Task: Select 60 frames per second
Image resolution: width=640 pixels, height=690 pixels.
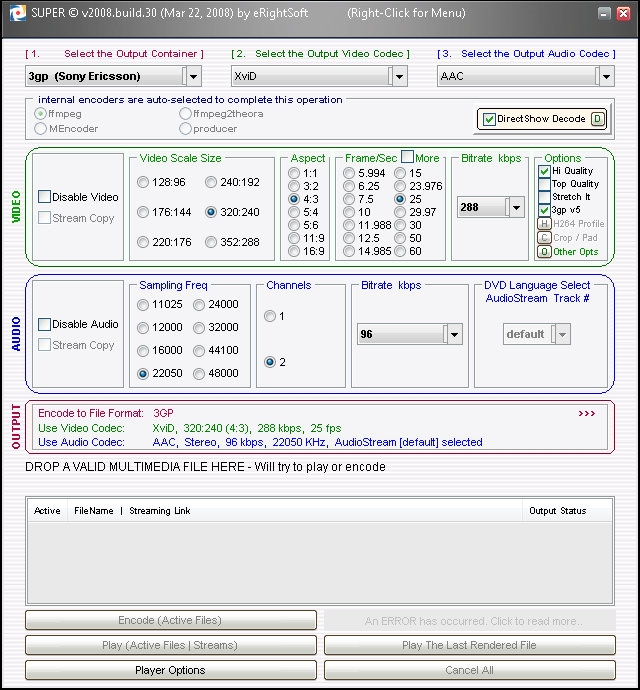Action: click(400, 251)
